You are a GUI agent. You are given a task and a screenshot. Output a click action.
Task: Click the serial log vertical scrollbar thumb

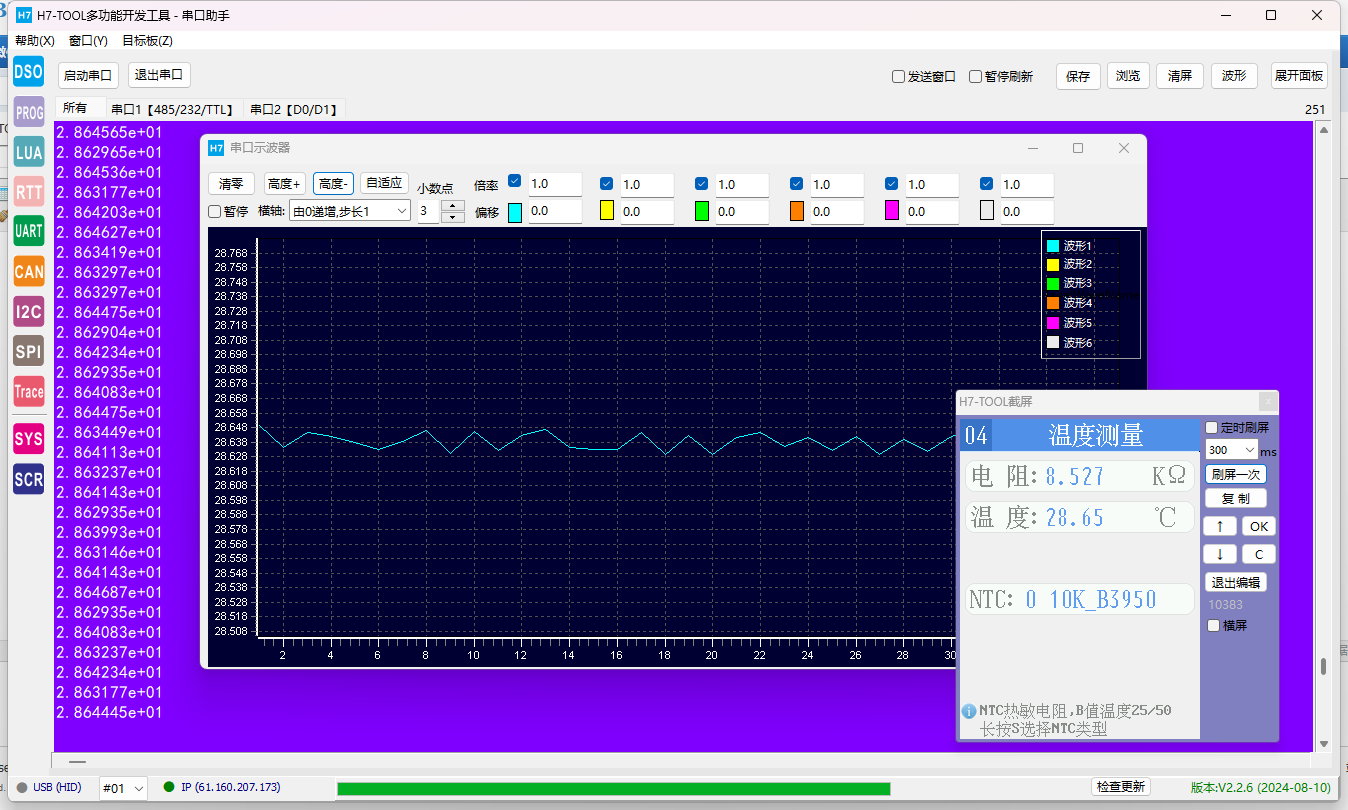(x=1324, y=667)
